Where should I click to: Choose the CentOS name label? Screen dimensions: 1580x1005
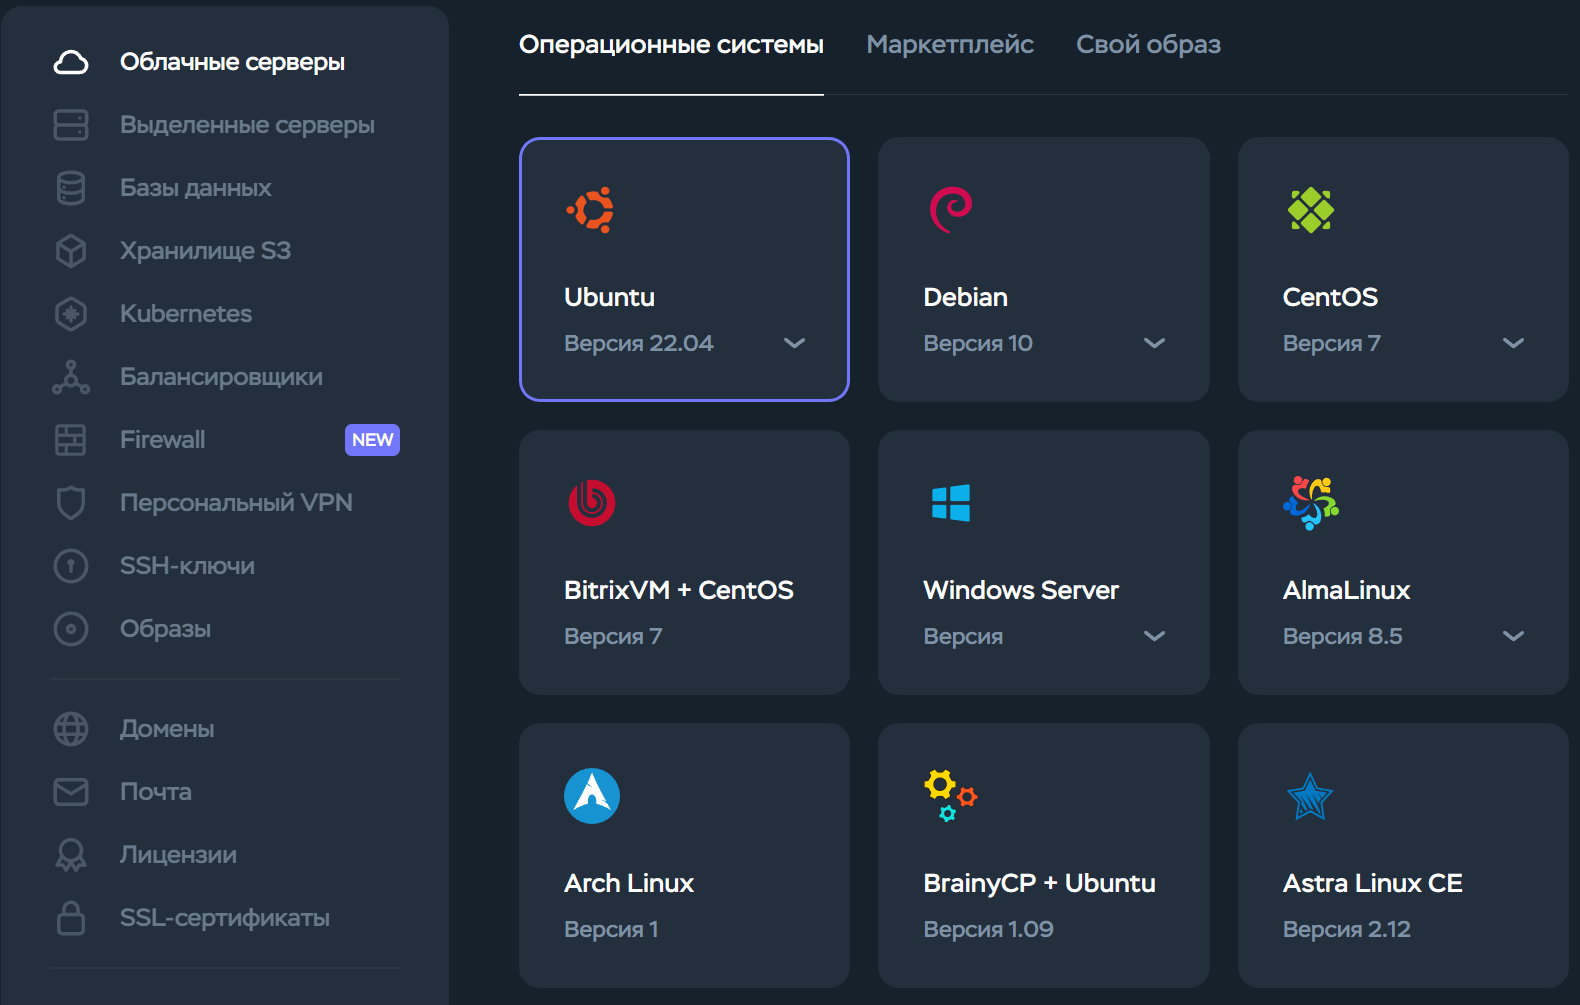pos(1330,297)
